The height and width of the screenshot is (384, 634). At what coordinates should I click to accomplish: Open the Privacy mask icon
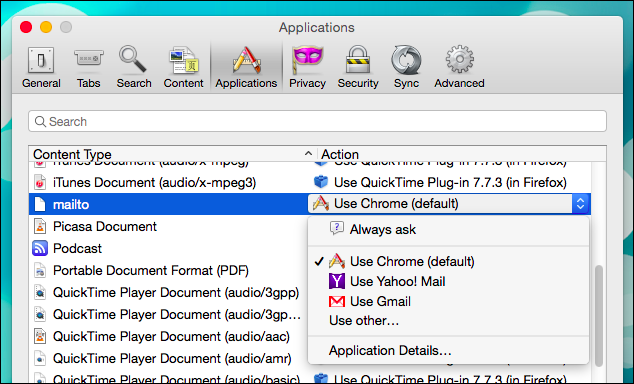[307, 60]
